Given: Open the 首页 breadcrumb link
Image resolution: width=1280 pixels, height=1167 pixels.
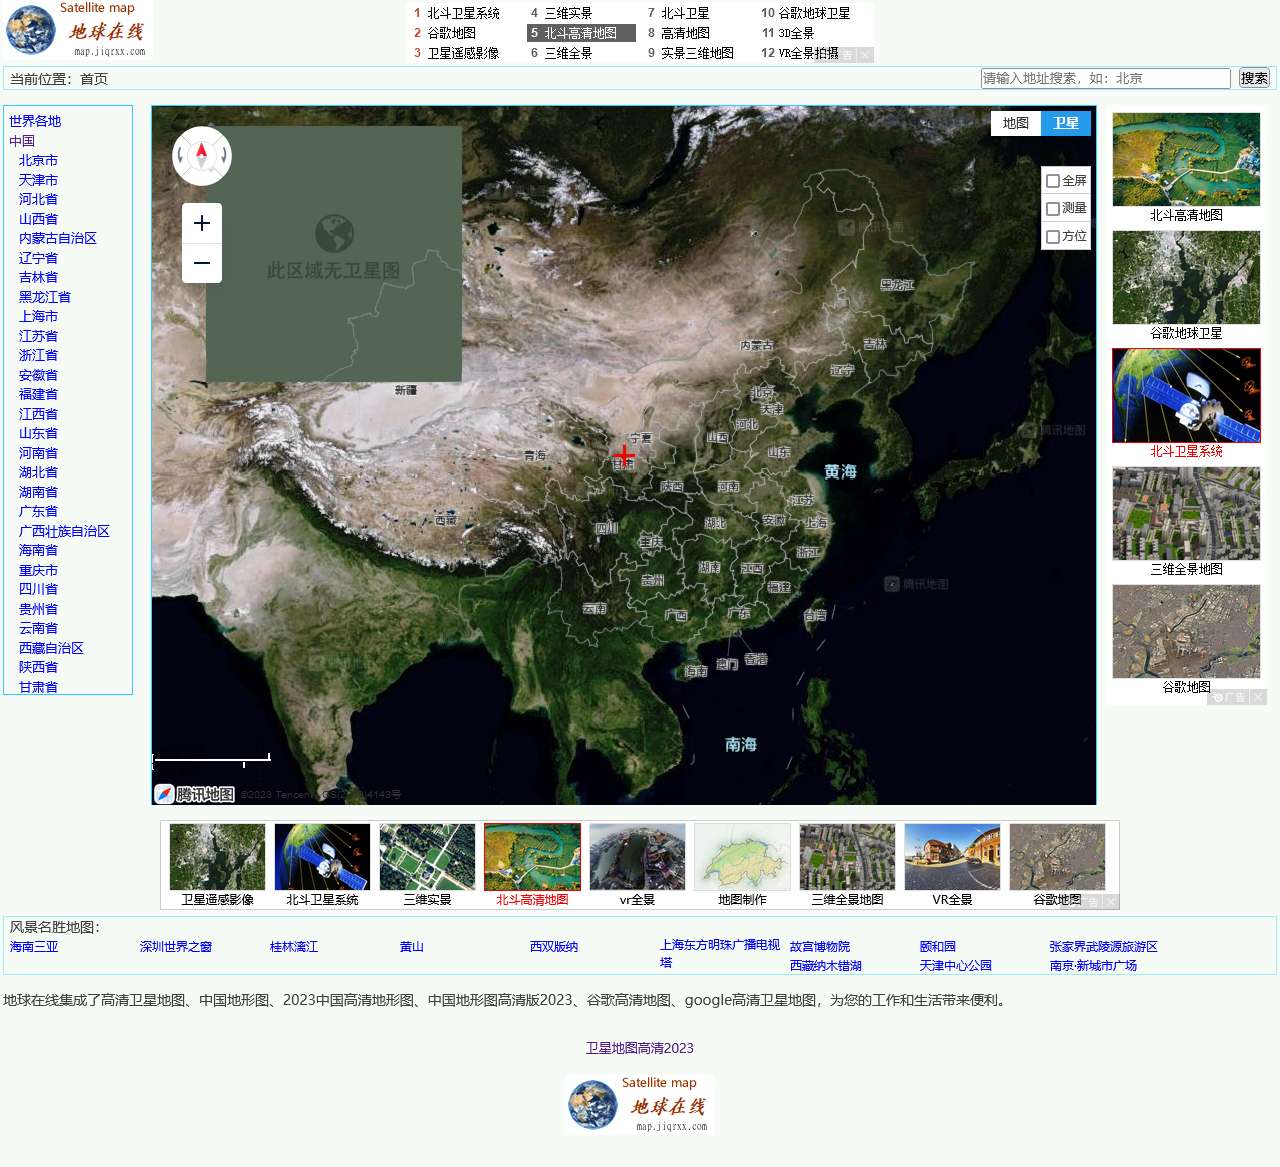Looking at the screenshot, I should point(94,79).
